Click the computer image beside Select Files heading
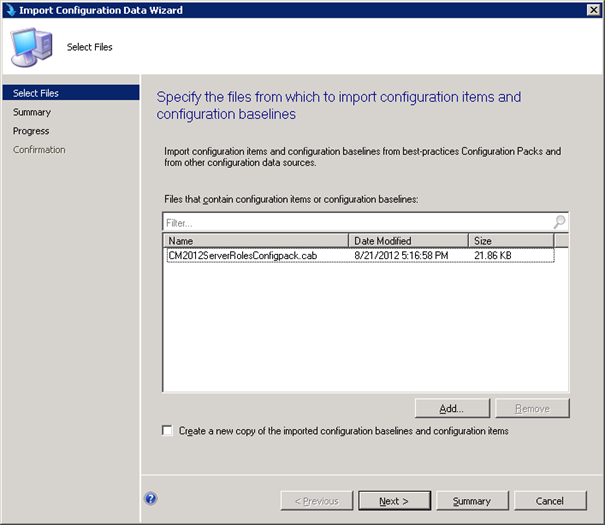 (31, 47)
